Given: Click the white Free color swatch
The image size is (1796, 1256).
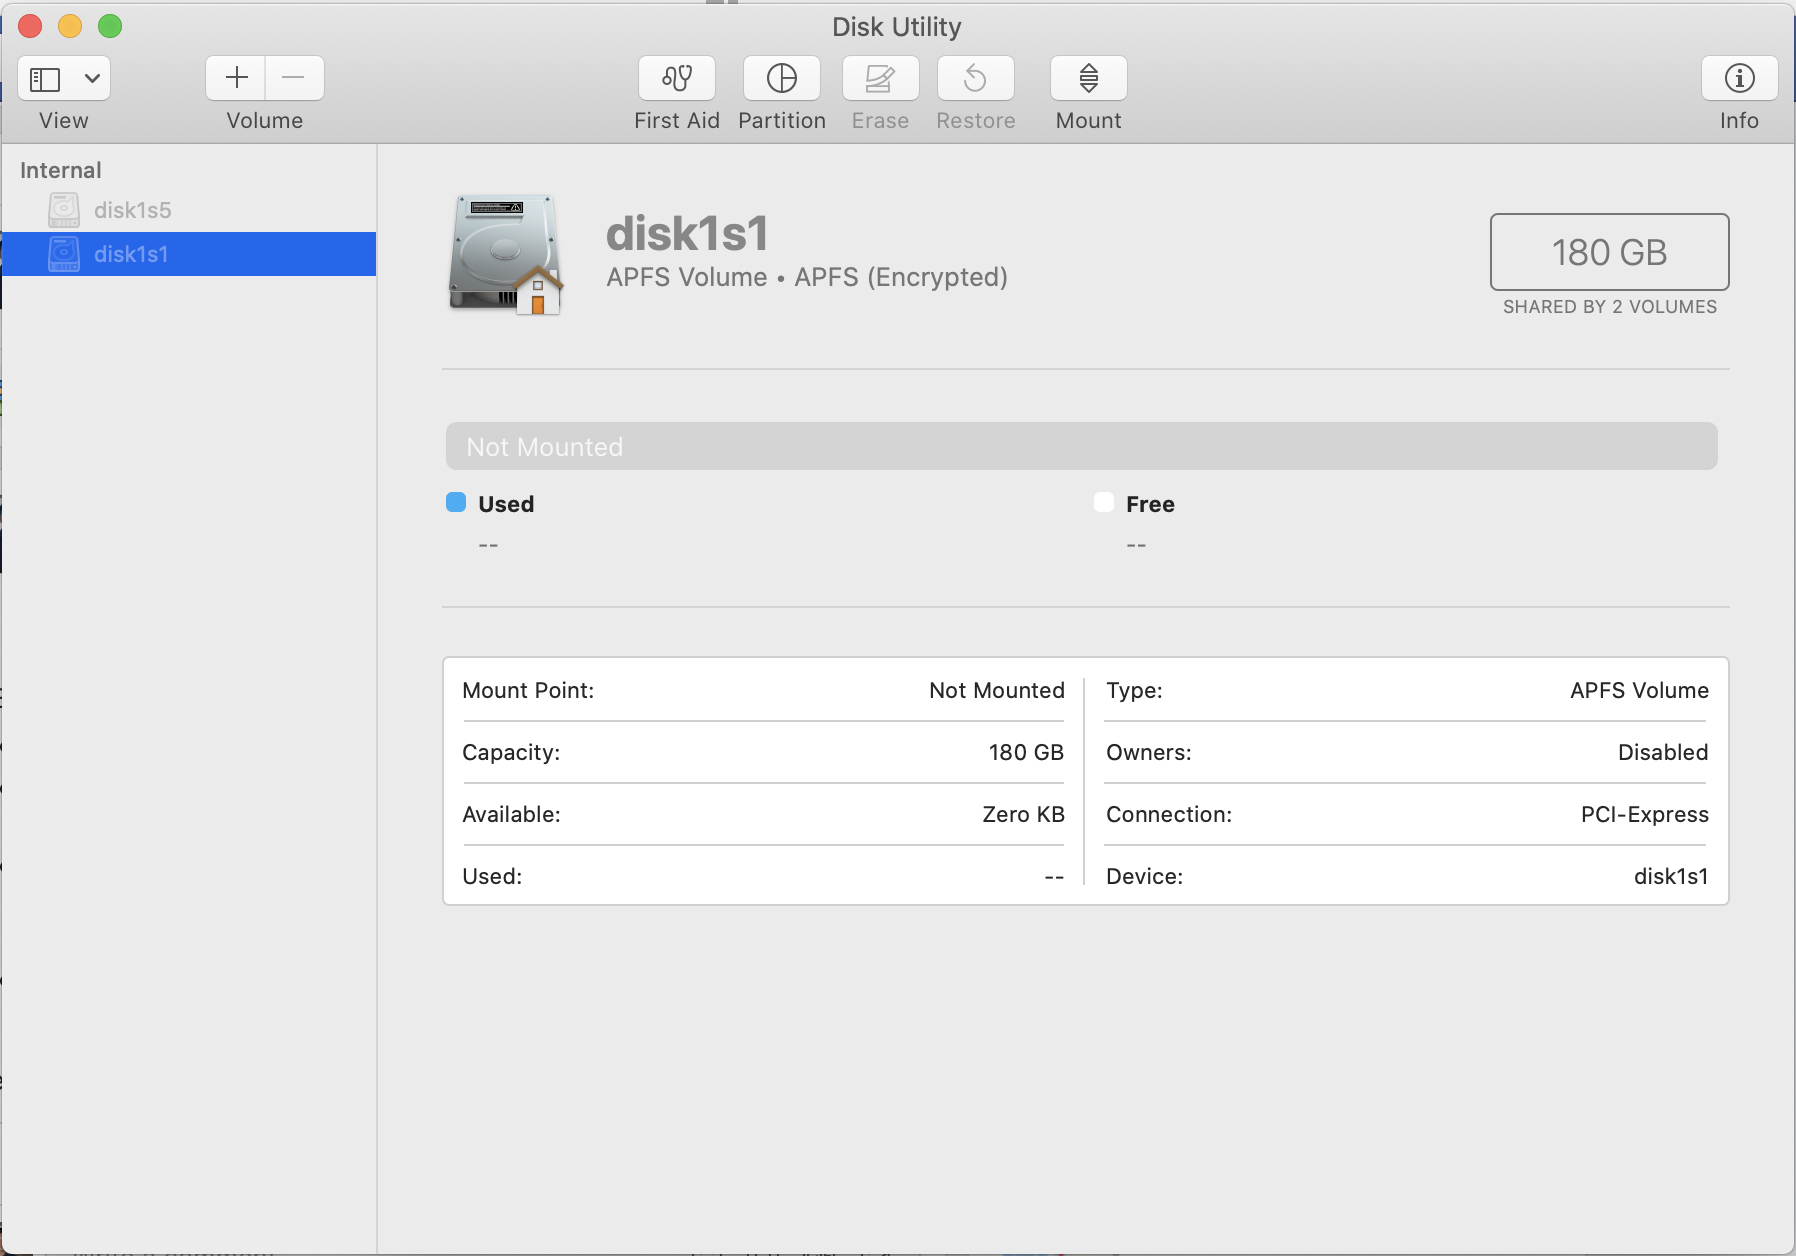Looking at the screenshot, I should coord(1104,502).
